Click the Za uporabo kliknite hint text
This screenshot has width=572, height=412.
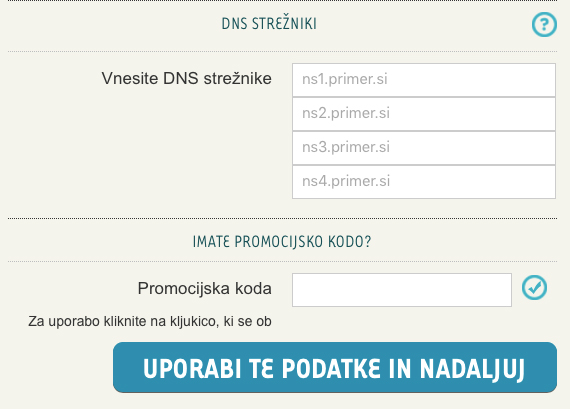click(x=150, y=321)
